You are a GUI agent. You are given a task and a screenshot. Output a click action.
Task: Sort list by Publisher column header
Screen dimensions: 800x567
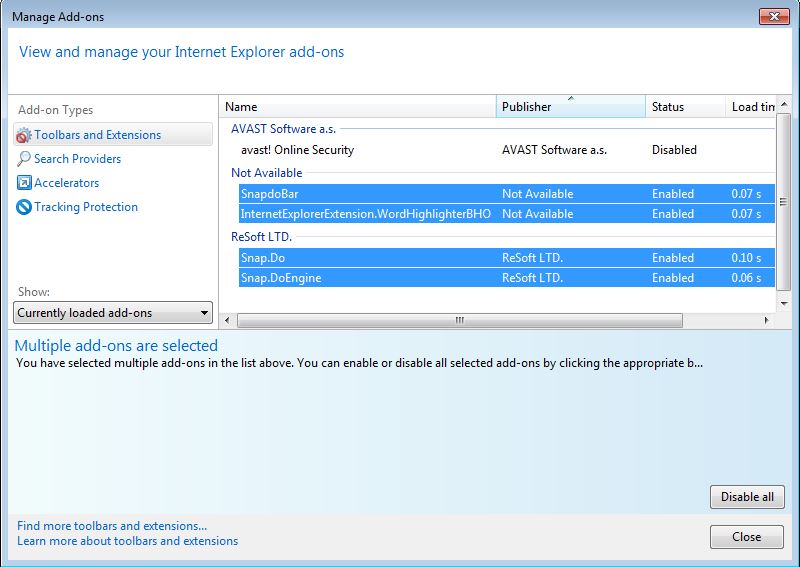pyautogui.click(x=570, y=107)
